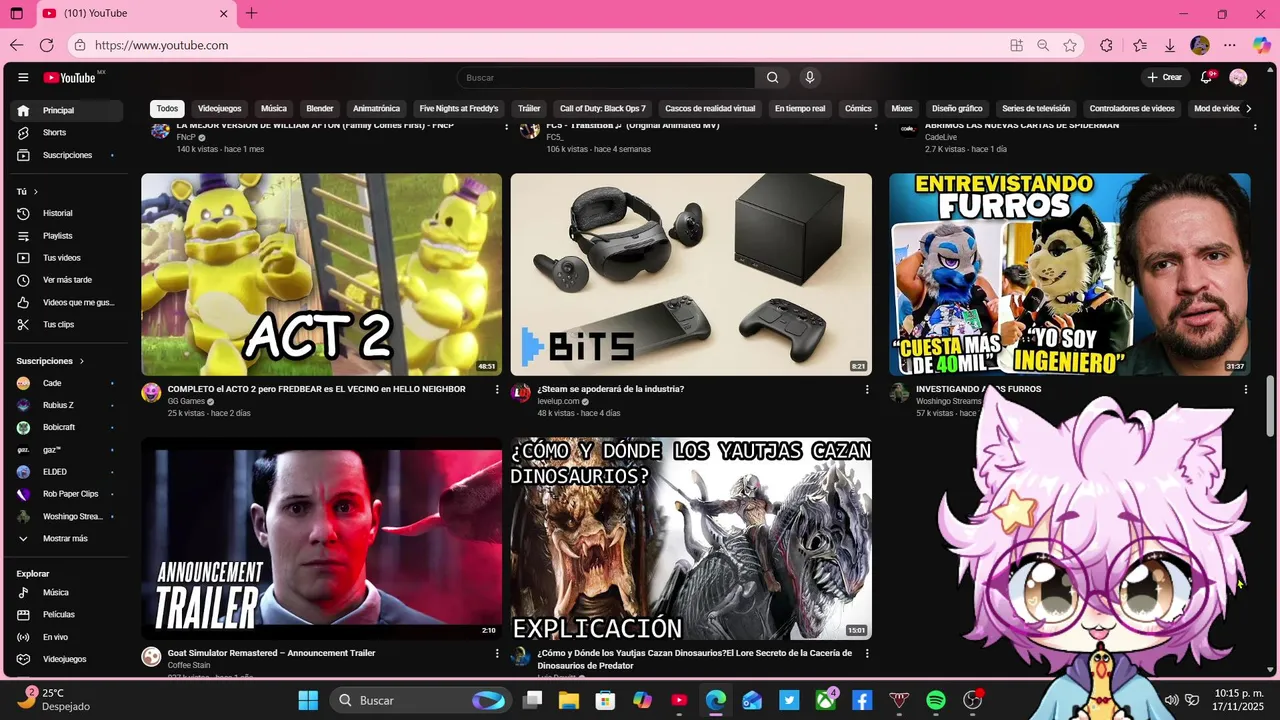This screenshot has height=720, width=1280.
Task: Open Edge settings and more menu
Action: click(x=1230, y=45)
